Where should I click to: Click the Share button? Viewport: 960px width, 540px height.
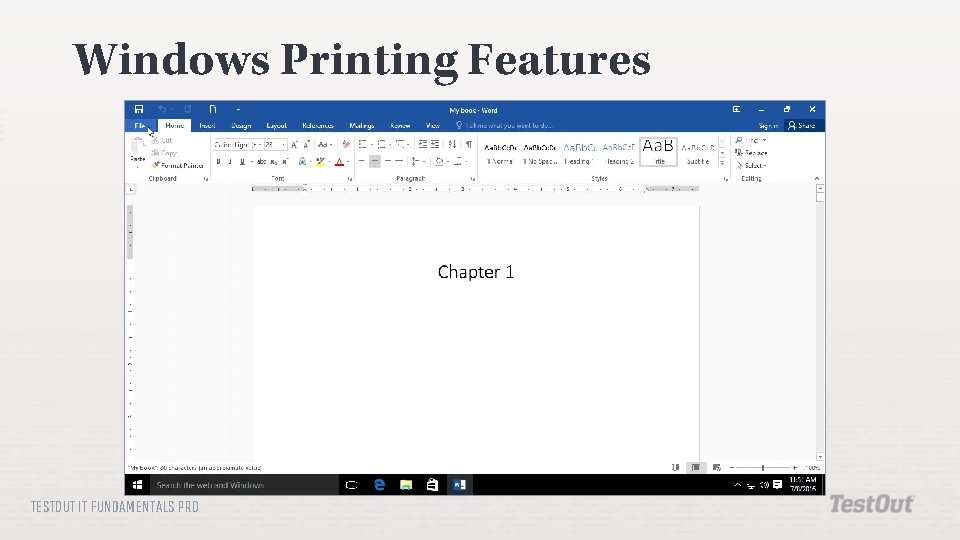pos(802,126)
